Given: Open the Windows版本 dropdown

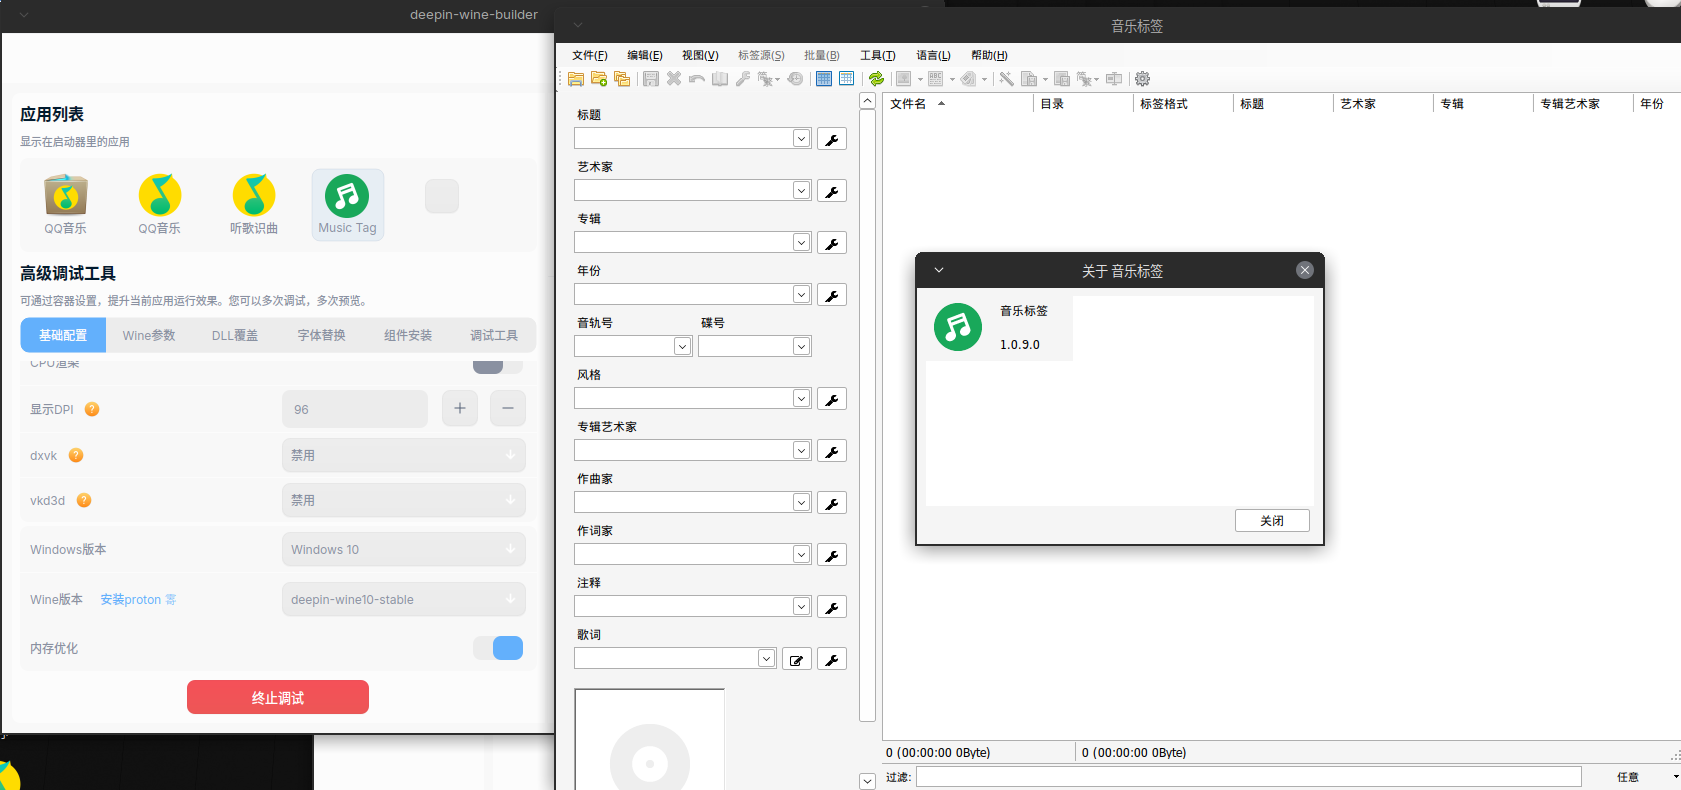Looking at the screenshot, I should [x=404, y=549].
